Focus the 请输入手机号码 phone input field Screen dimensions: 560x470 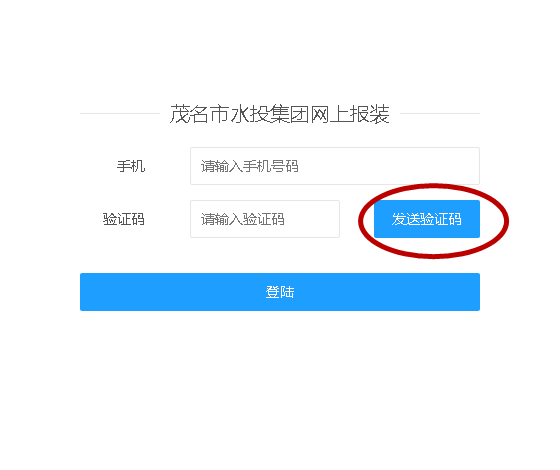tap(335, 166)
